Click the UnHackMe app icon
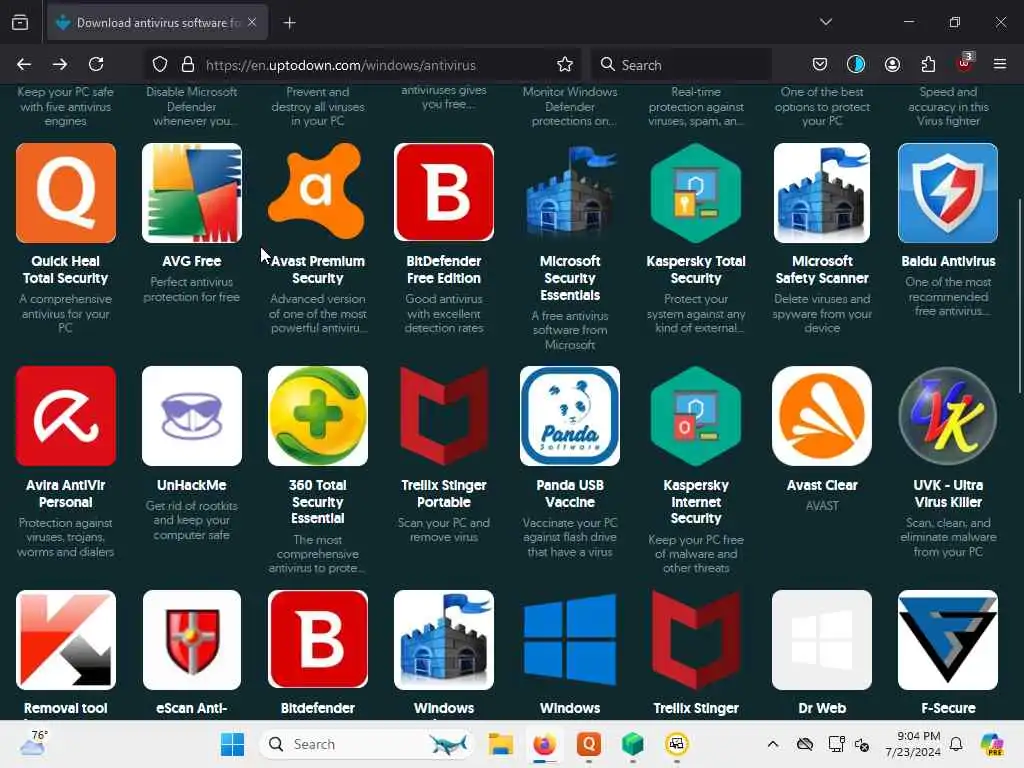1024x768 pixels. [192, 416]
